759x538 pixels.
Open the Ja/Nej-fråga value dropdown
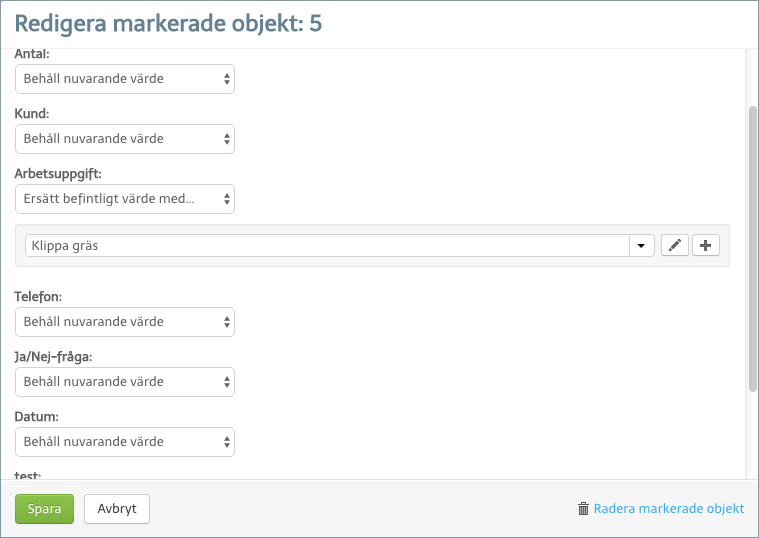point(125,382)
